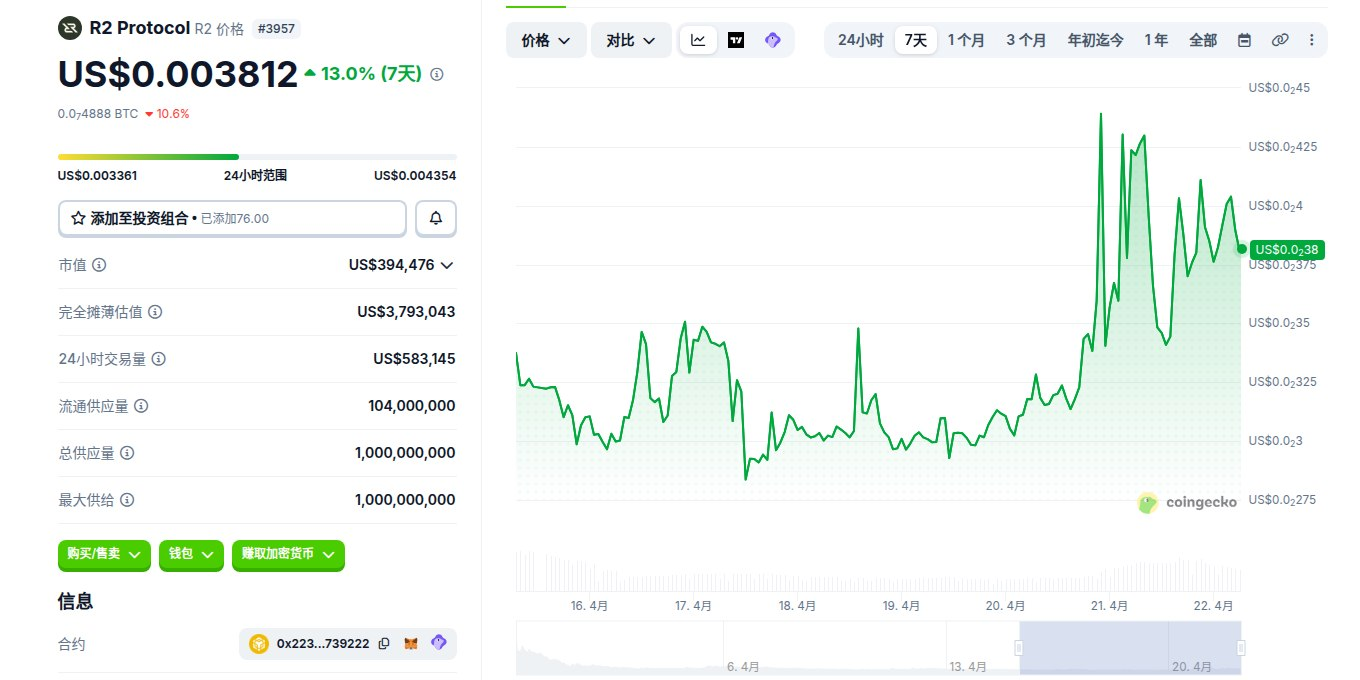This screenshot has width=1360, height=680.
Task: Click the 24h high US$0.004354
Action: 415,176
